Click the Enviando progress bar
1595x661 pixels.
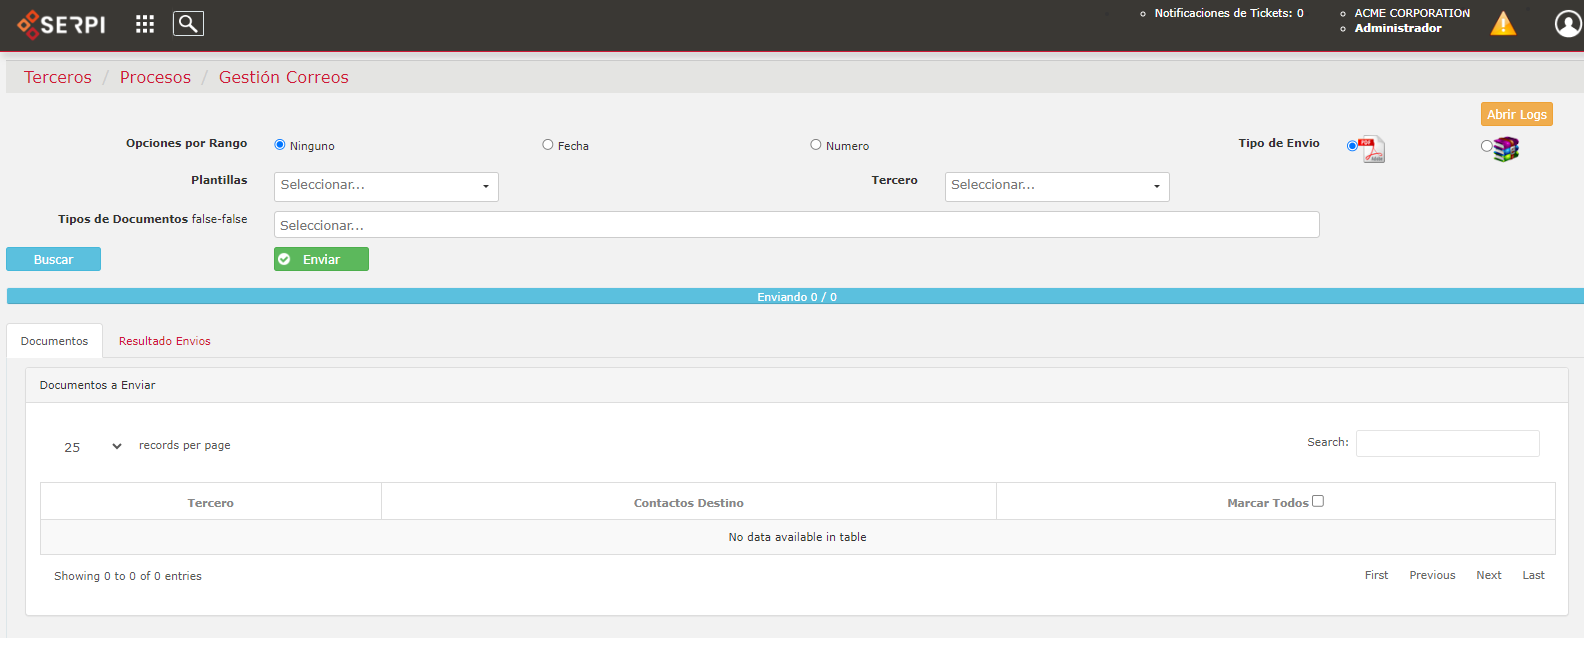pyautogui.click(x=796, y=297)
